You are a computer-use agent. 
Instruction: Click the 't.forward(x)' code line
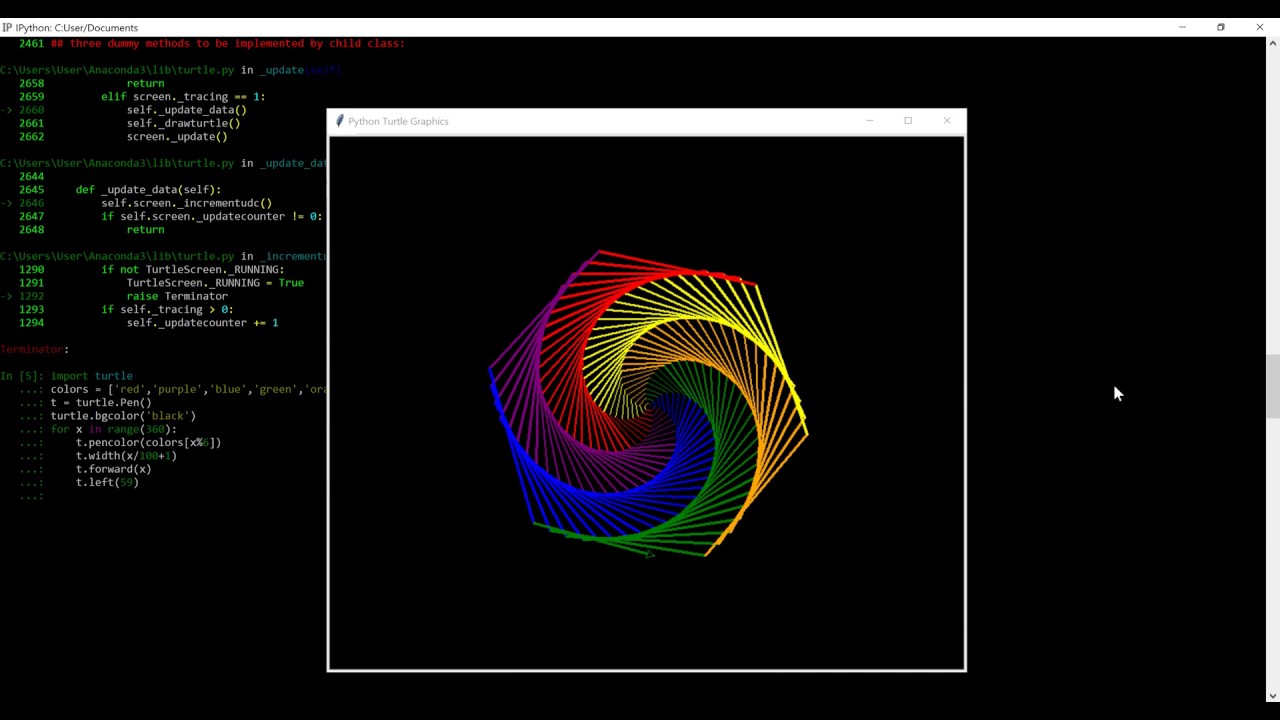[x=113, y=469]
